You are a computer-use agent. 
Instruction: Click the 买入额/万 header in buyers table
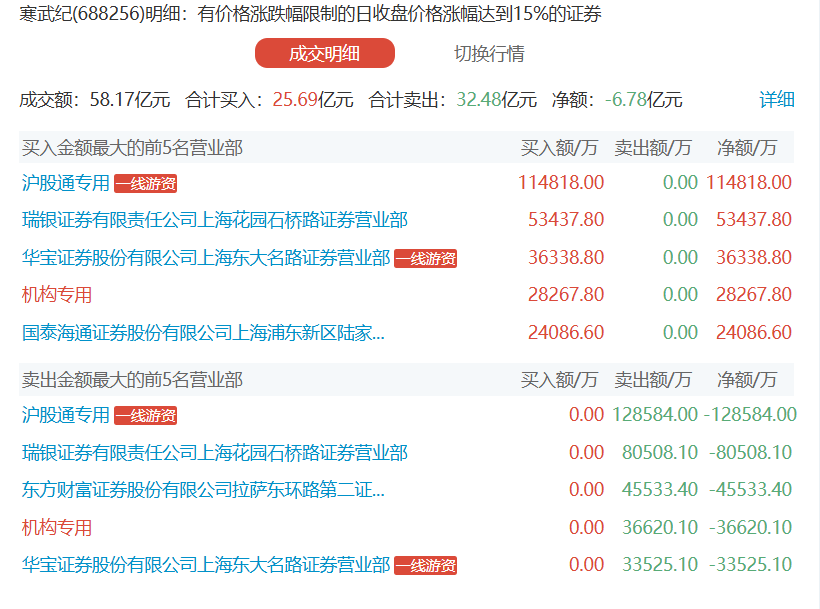click(x=559, y=148)
